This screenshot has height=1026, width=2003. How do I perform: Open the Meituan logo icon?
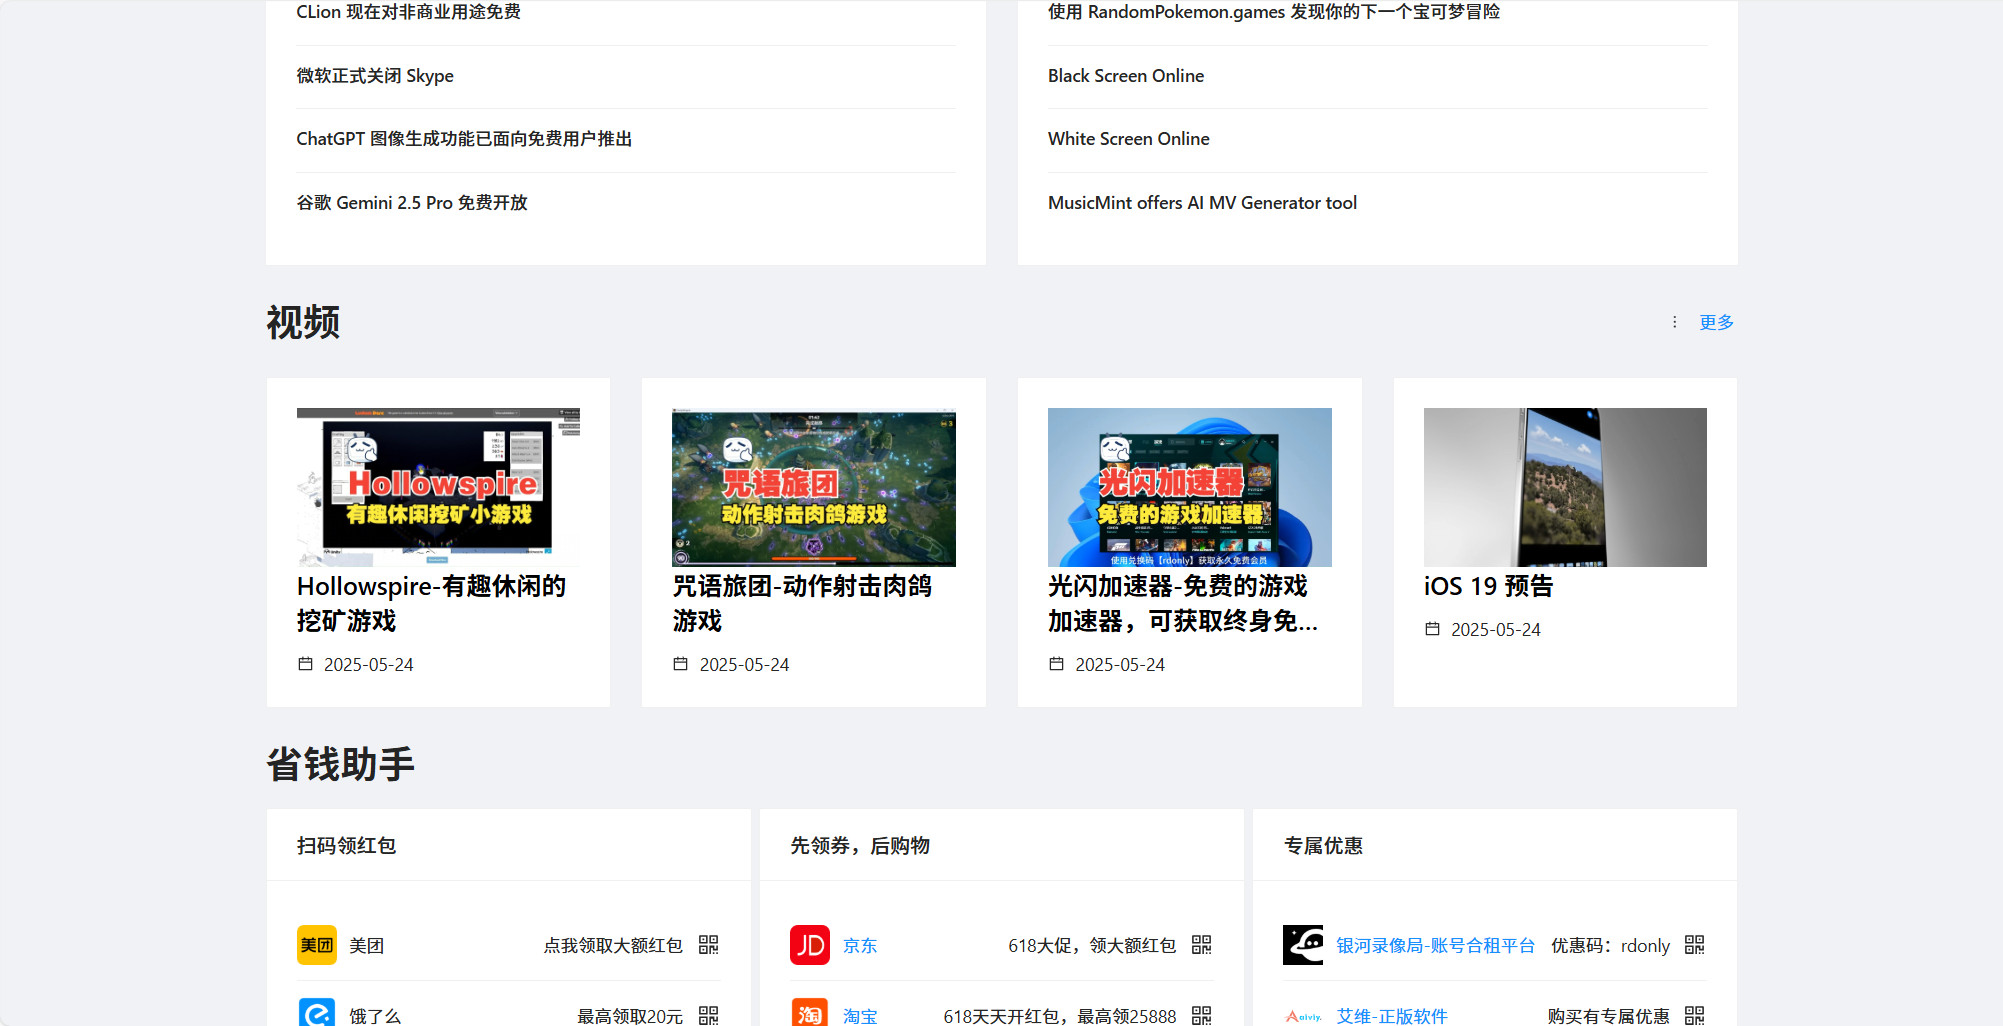(x=316, y=945)
